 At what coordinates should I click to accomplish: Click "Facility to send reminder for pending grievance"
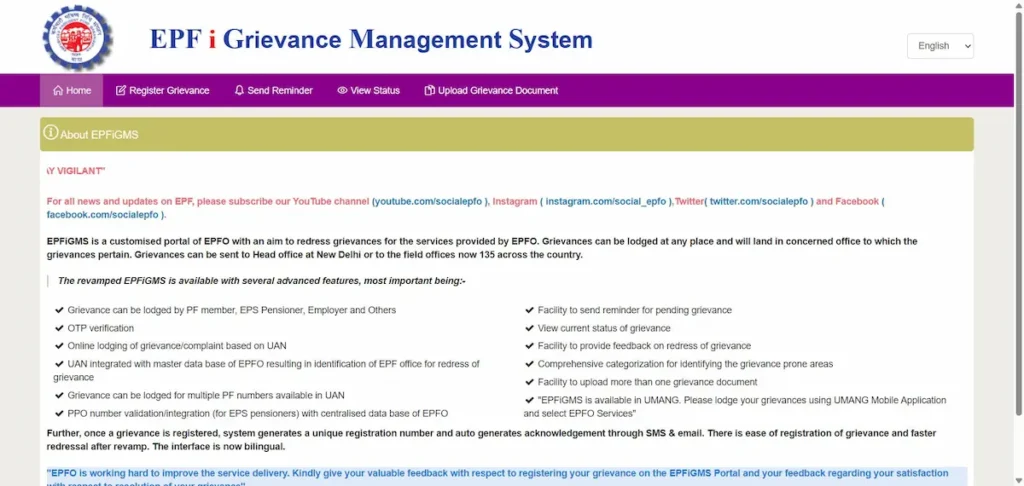pos(635,310)
